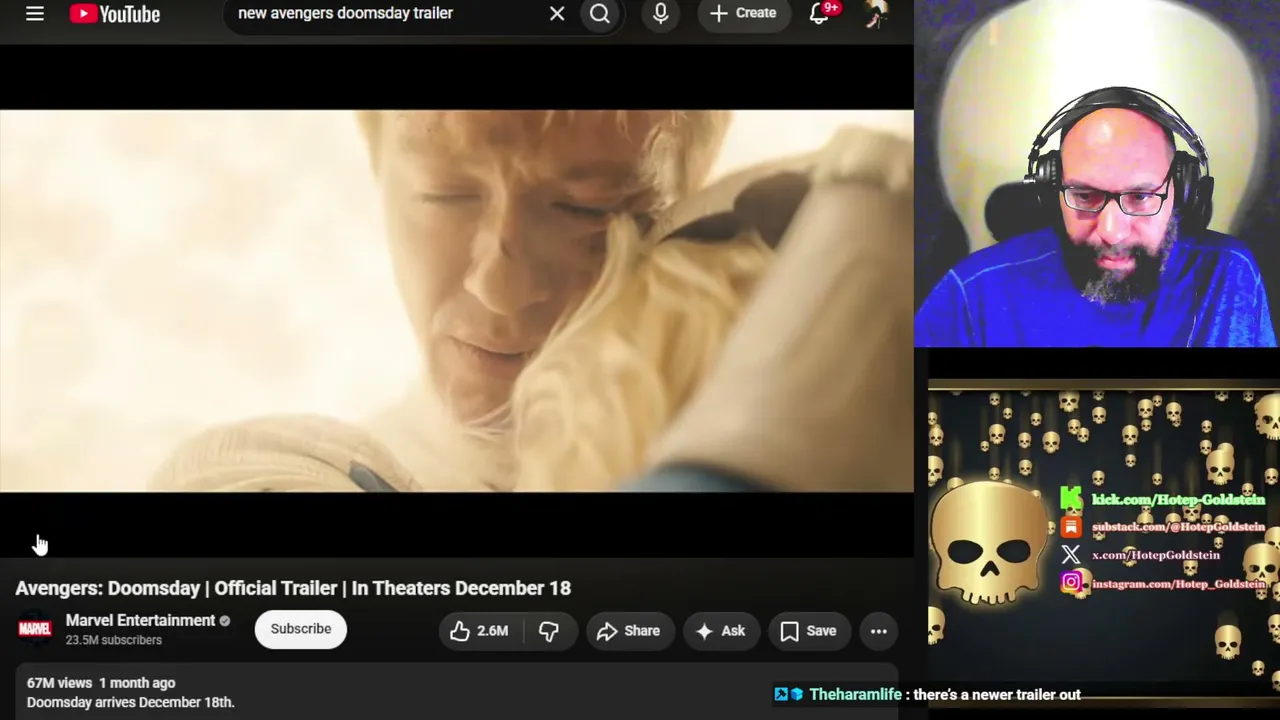Click the instagram.com/Hotep_Goldstein text
This screenshot has width=1280, height=720.
(x=1179, y=583)
